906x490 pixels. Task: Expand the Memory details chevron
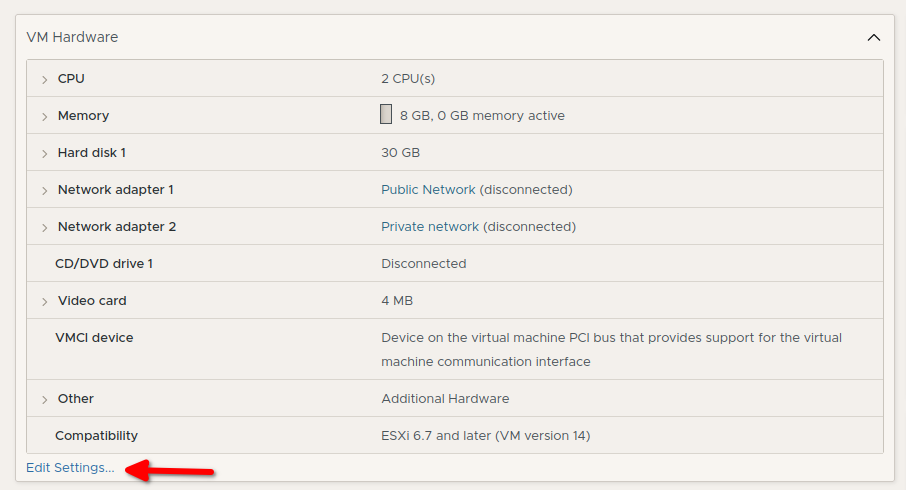pos(44,116)
